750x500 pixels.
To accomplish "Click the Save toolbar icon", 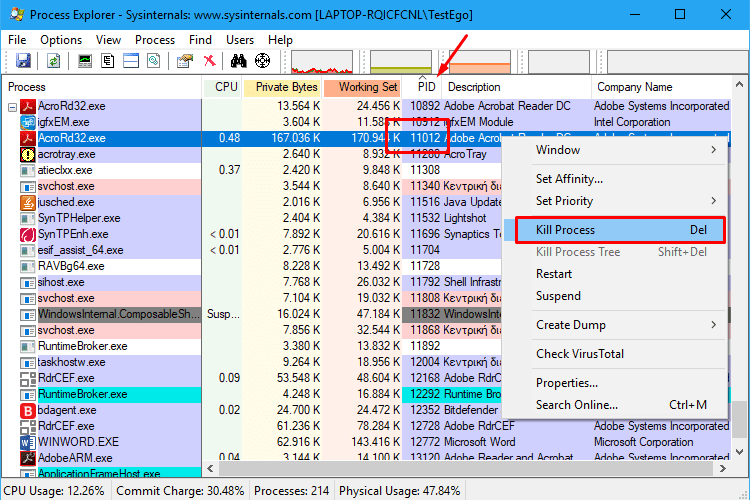I will (23, 61).
